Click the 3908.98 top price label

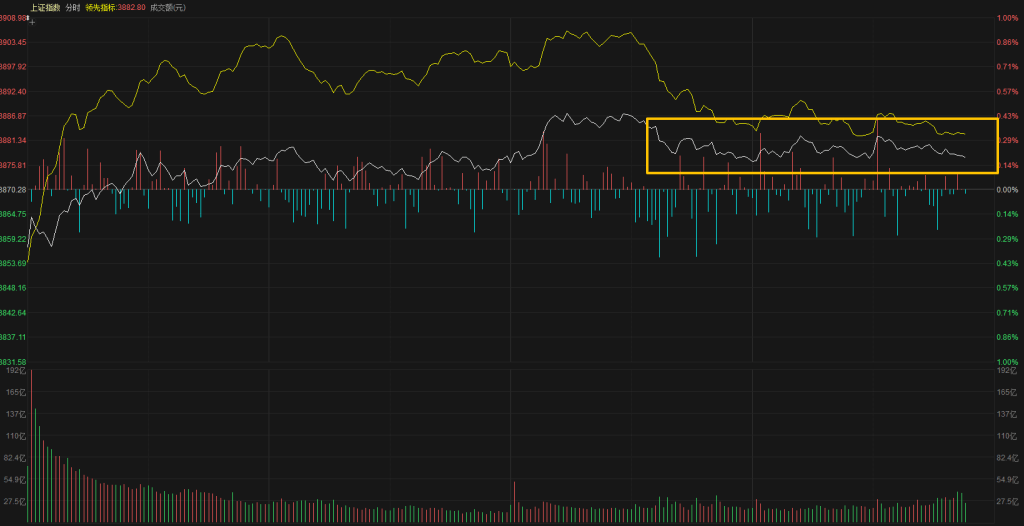click(13, 18)
